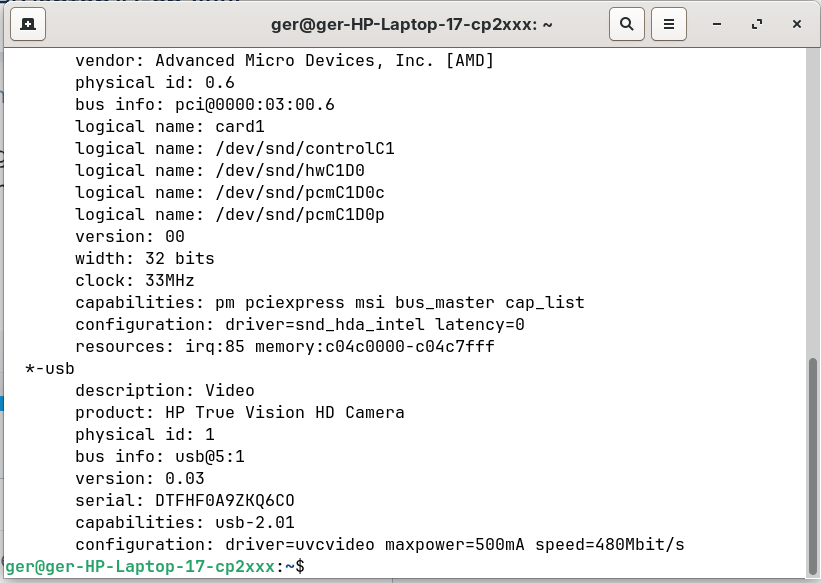
Task: Click the terminal vertical scrollbar thumb
Action: [x=813, y=460]
